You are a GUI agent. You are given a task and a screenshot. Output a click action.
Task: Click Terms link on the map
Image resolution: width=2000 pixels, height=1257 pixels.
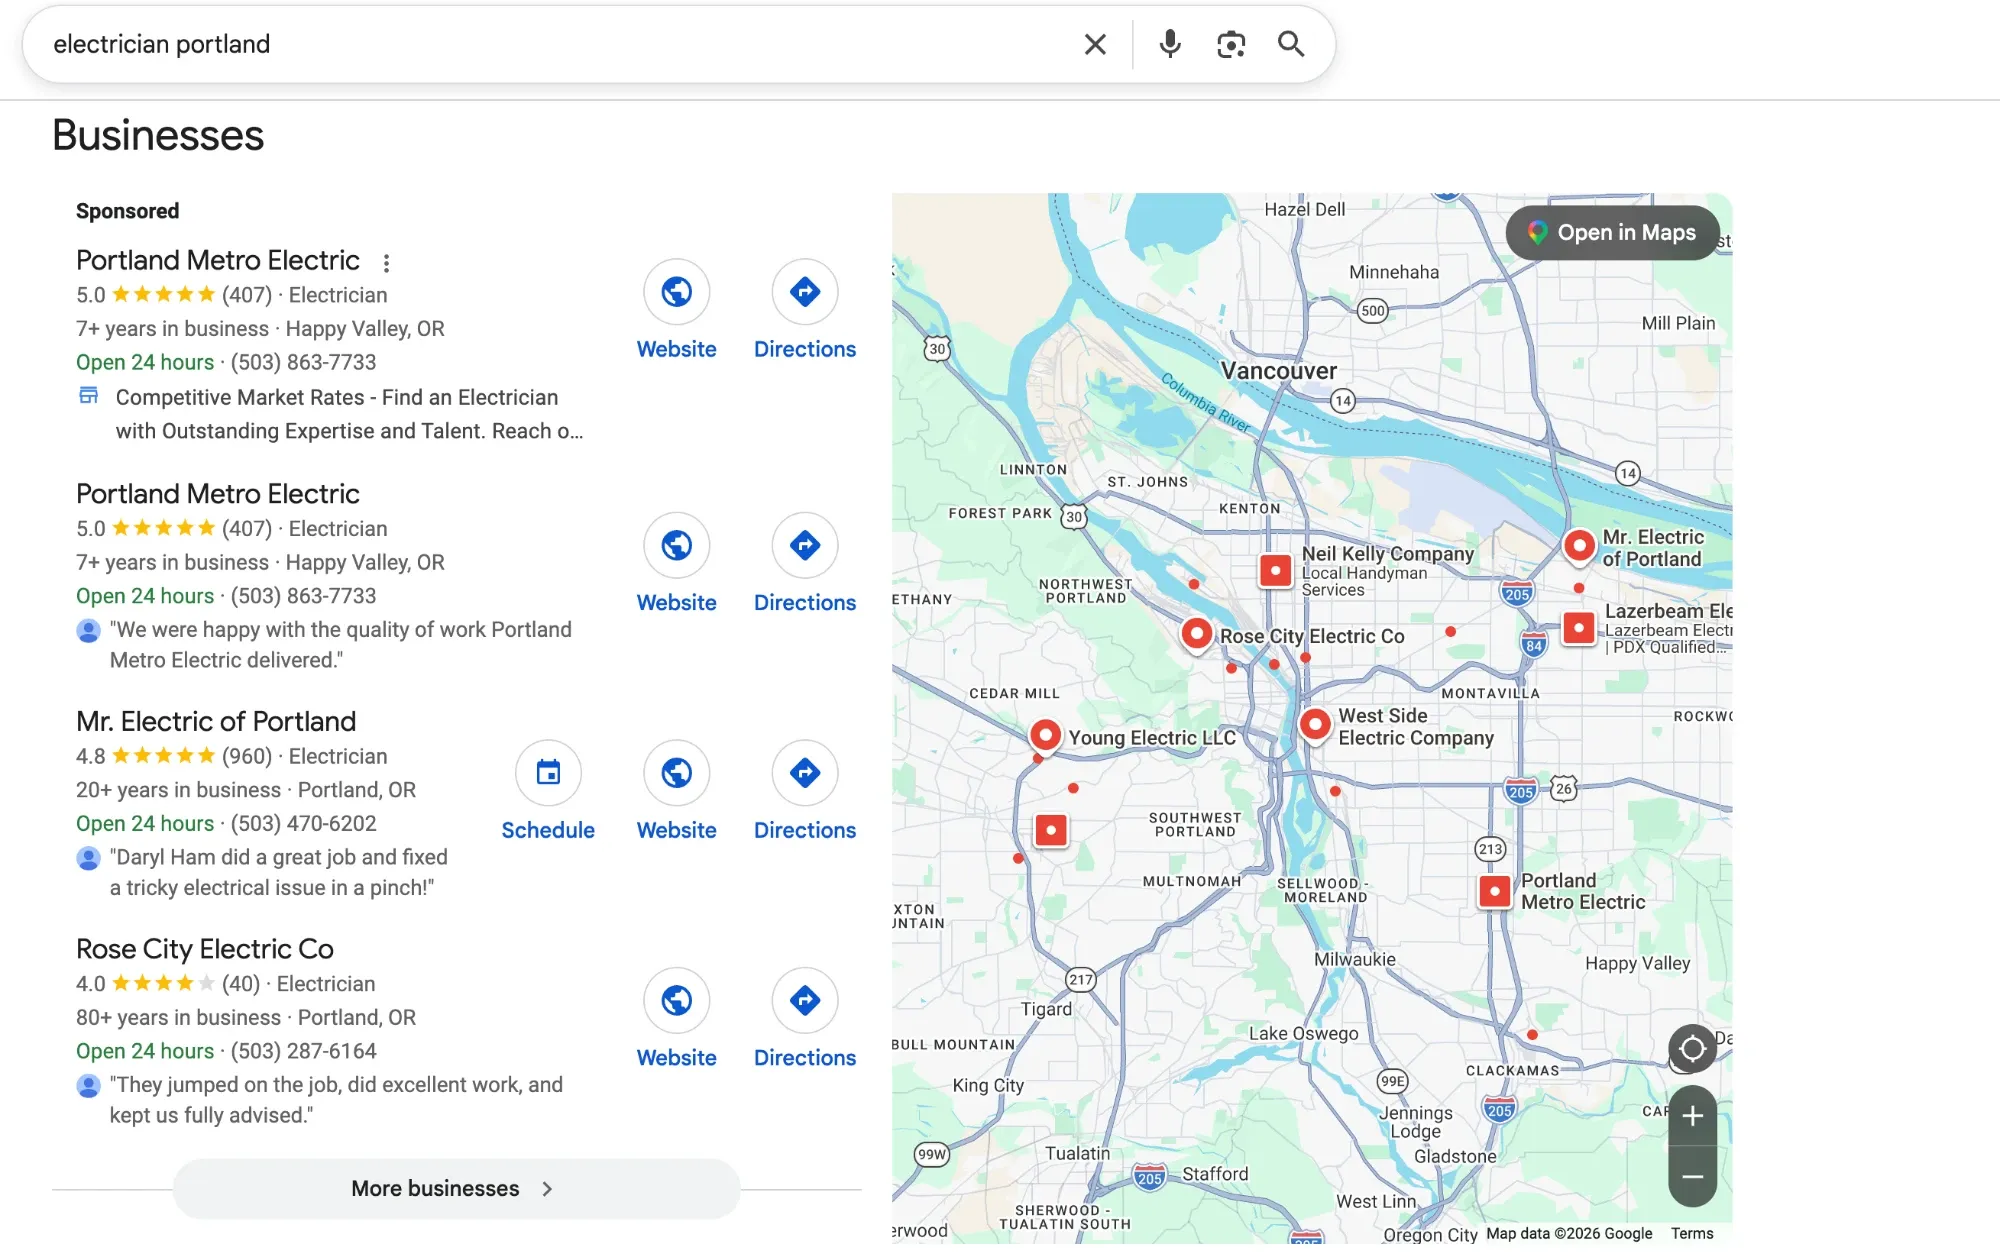click(1692, 1234)
